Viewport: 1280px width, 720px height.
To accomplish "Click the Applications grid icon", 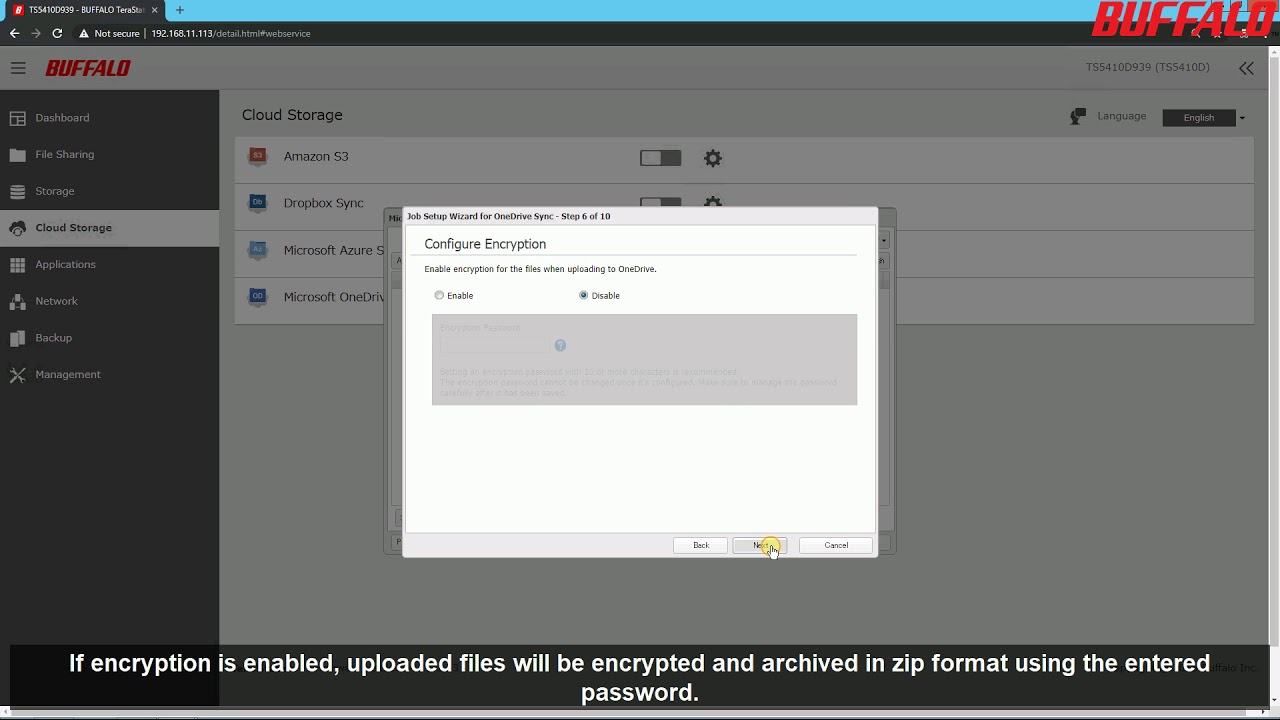I will (17, 265).
